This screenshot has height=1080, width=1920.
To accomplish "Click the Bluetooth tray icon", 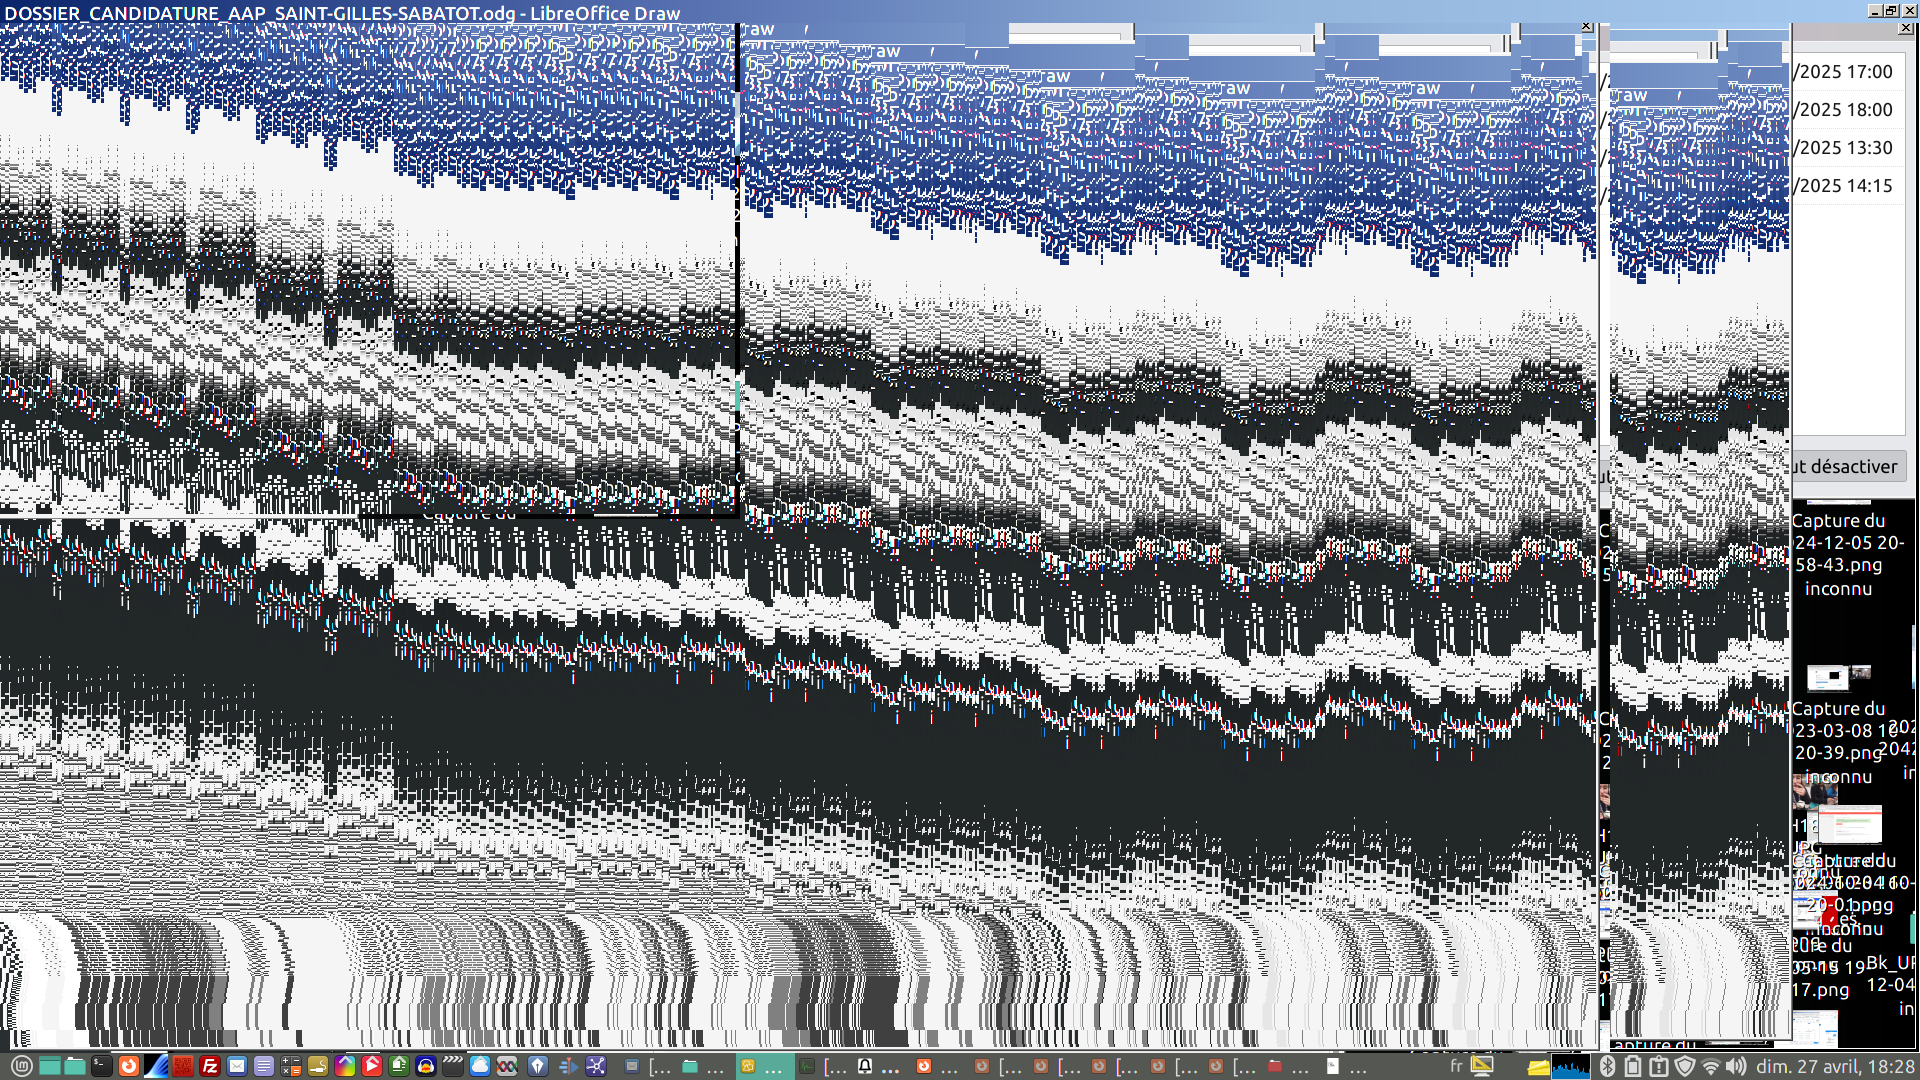I will pos(1607,1066).
